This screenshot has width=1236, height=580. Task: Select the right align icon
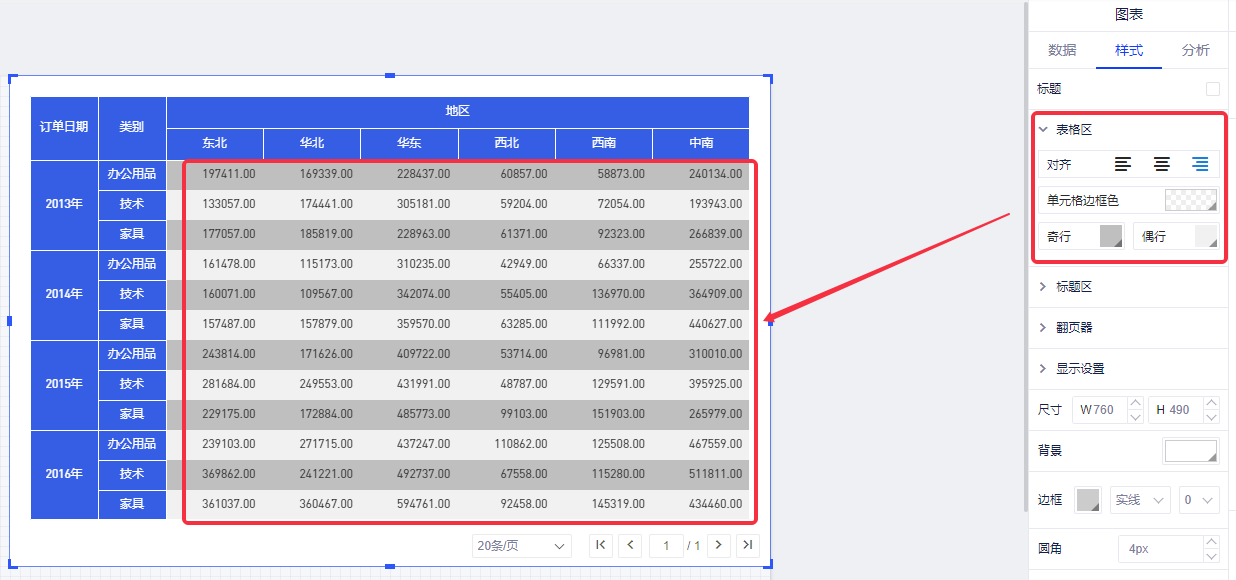[x=1200, y=164]
